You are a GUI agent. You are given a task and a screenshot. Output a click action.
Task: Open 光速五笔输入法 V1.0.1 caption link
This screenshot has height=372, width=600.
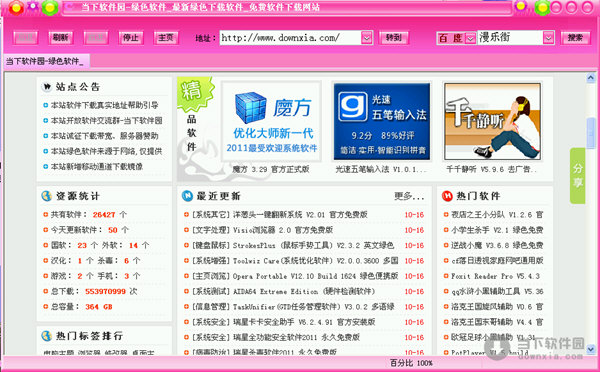(x=381, y=169)
